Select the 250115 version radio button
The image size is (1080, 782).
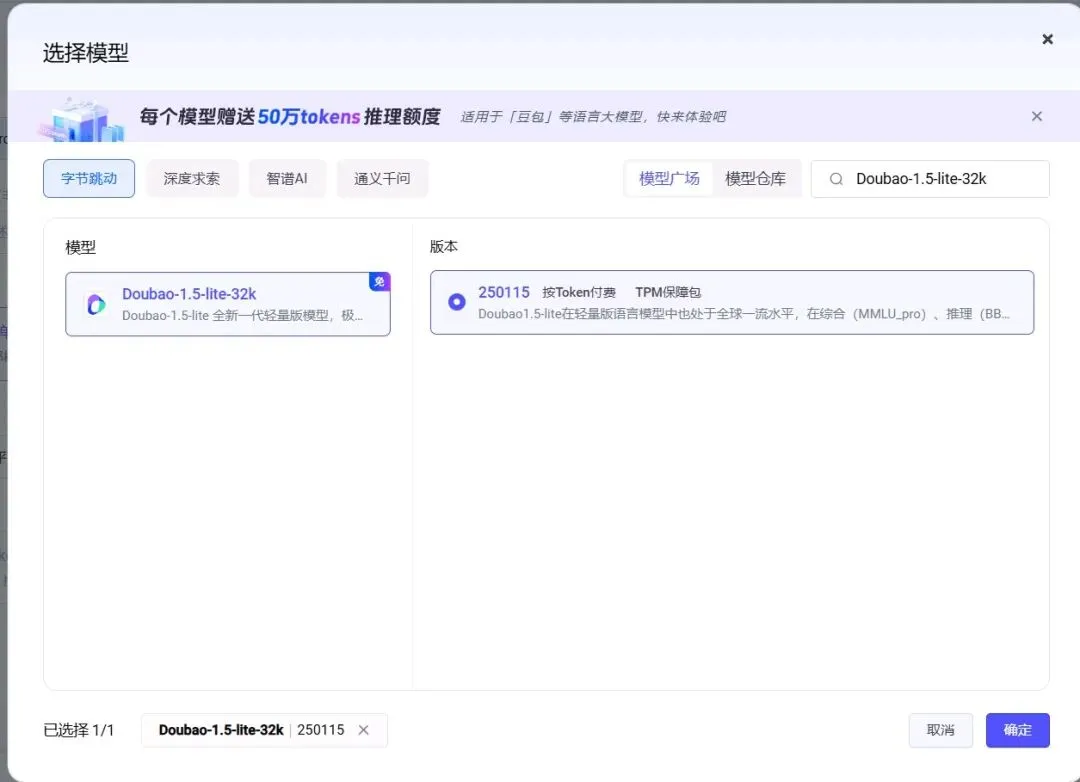tap(457, 302)
